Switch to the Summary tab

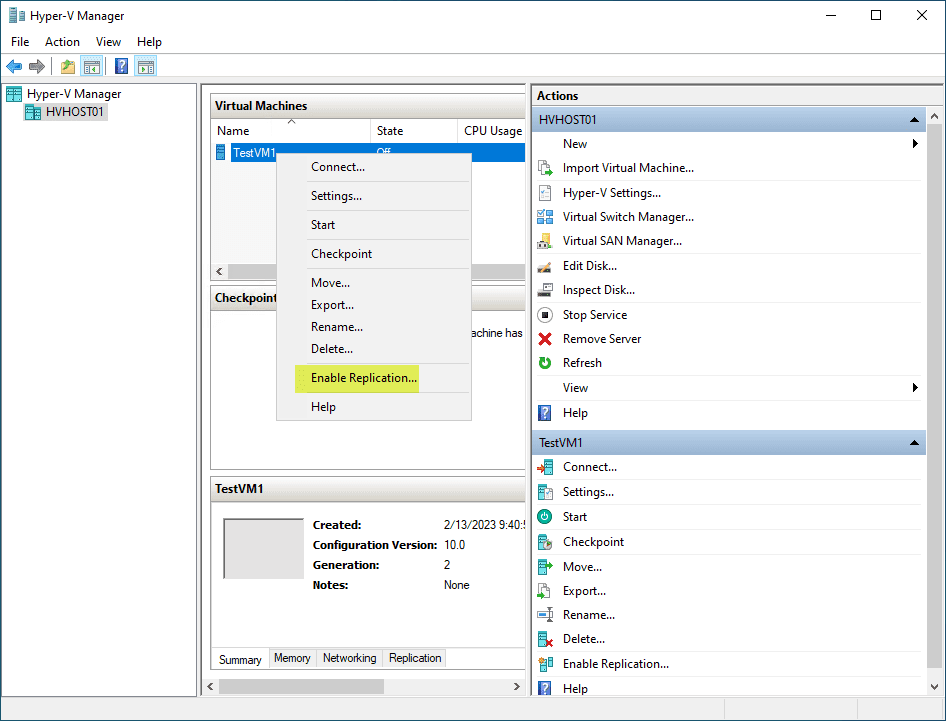[x=240, y=659]
